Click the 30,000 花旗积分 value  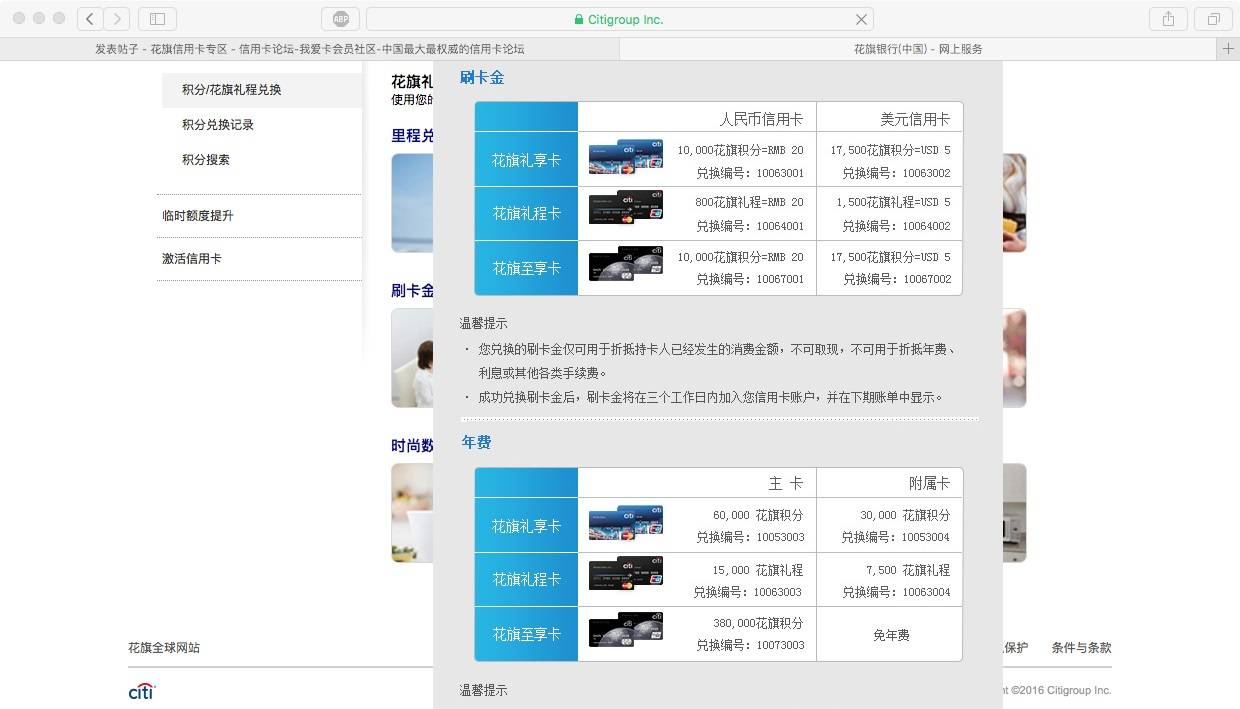coord(906,516)
